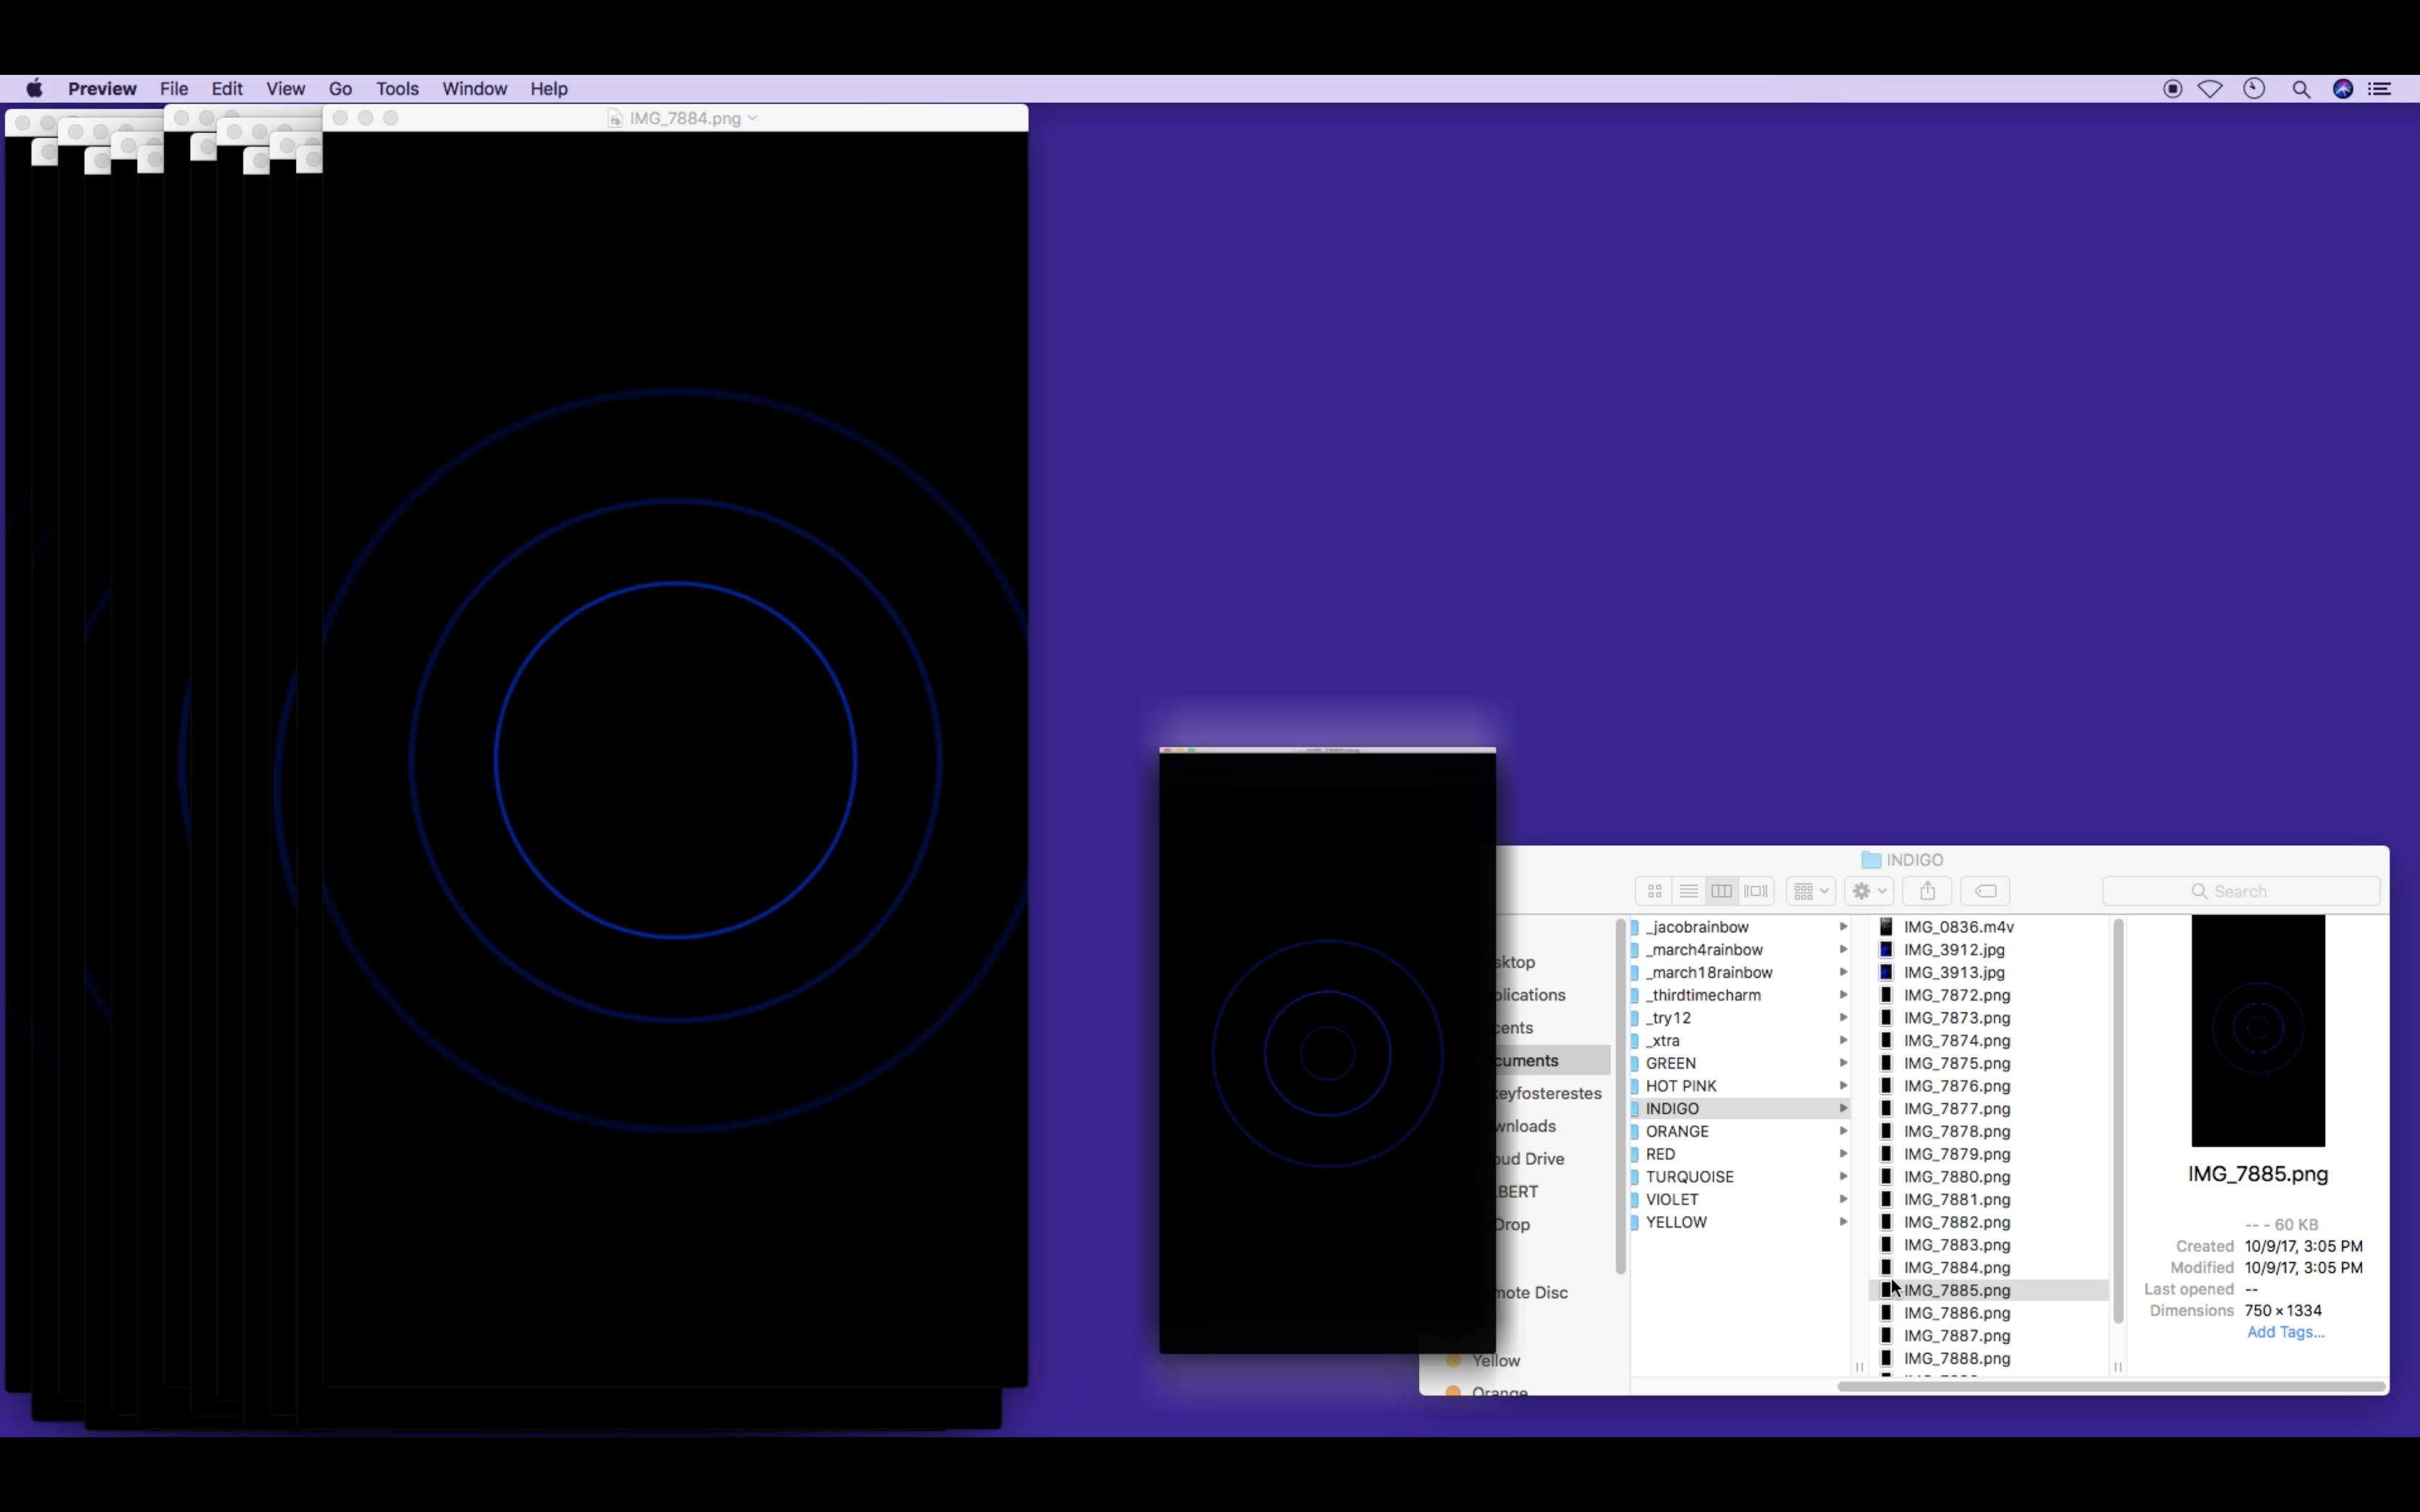Click the IMG_7887.png file icon
Screen dimensions: 2420x1512
coord(1886,1336)
